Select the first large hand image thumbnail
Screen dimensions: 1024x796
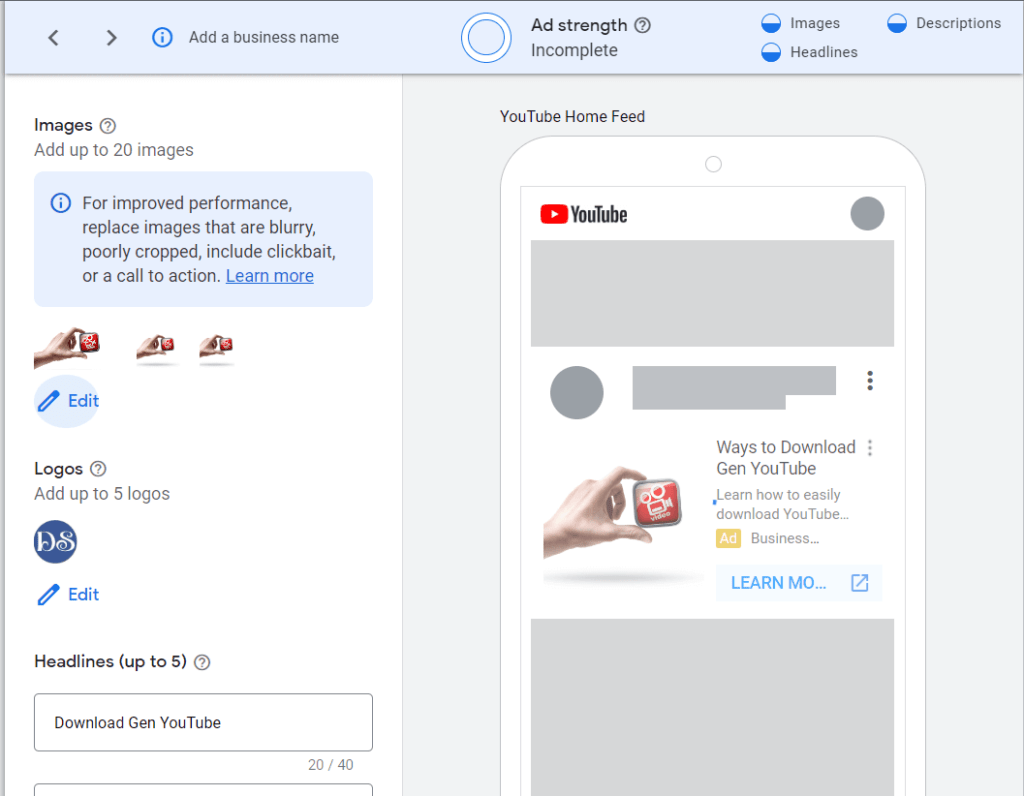pyautogui.click(x=67, y=347)
